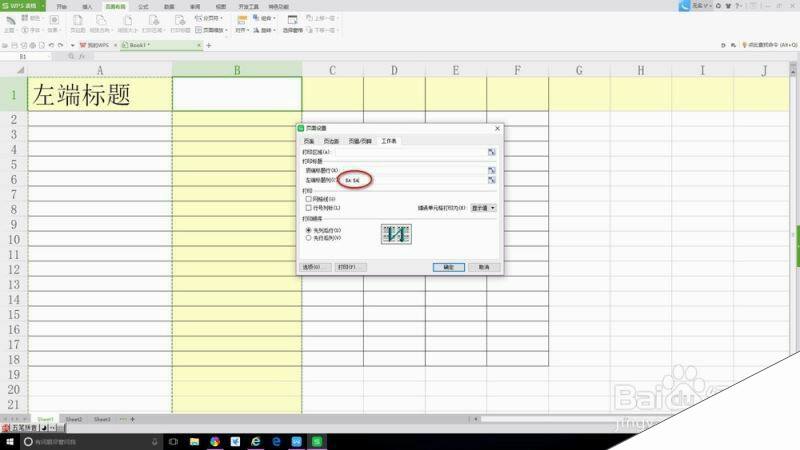The height and width of the screenshot is (450, 800).
Task: Click the 页边距 margins icon in ribbon
Action: [78, 21]
